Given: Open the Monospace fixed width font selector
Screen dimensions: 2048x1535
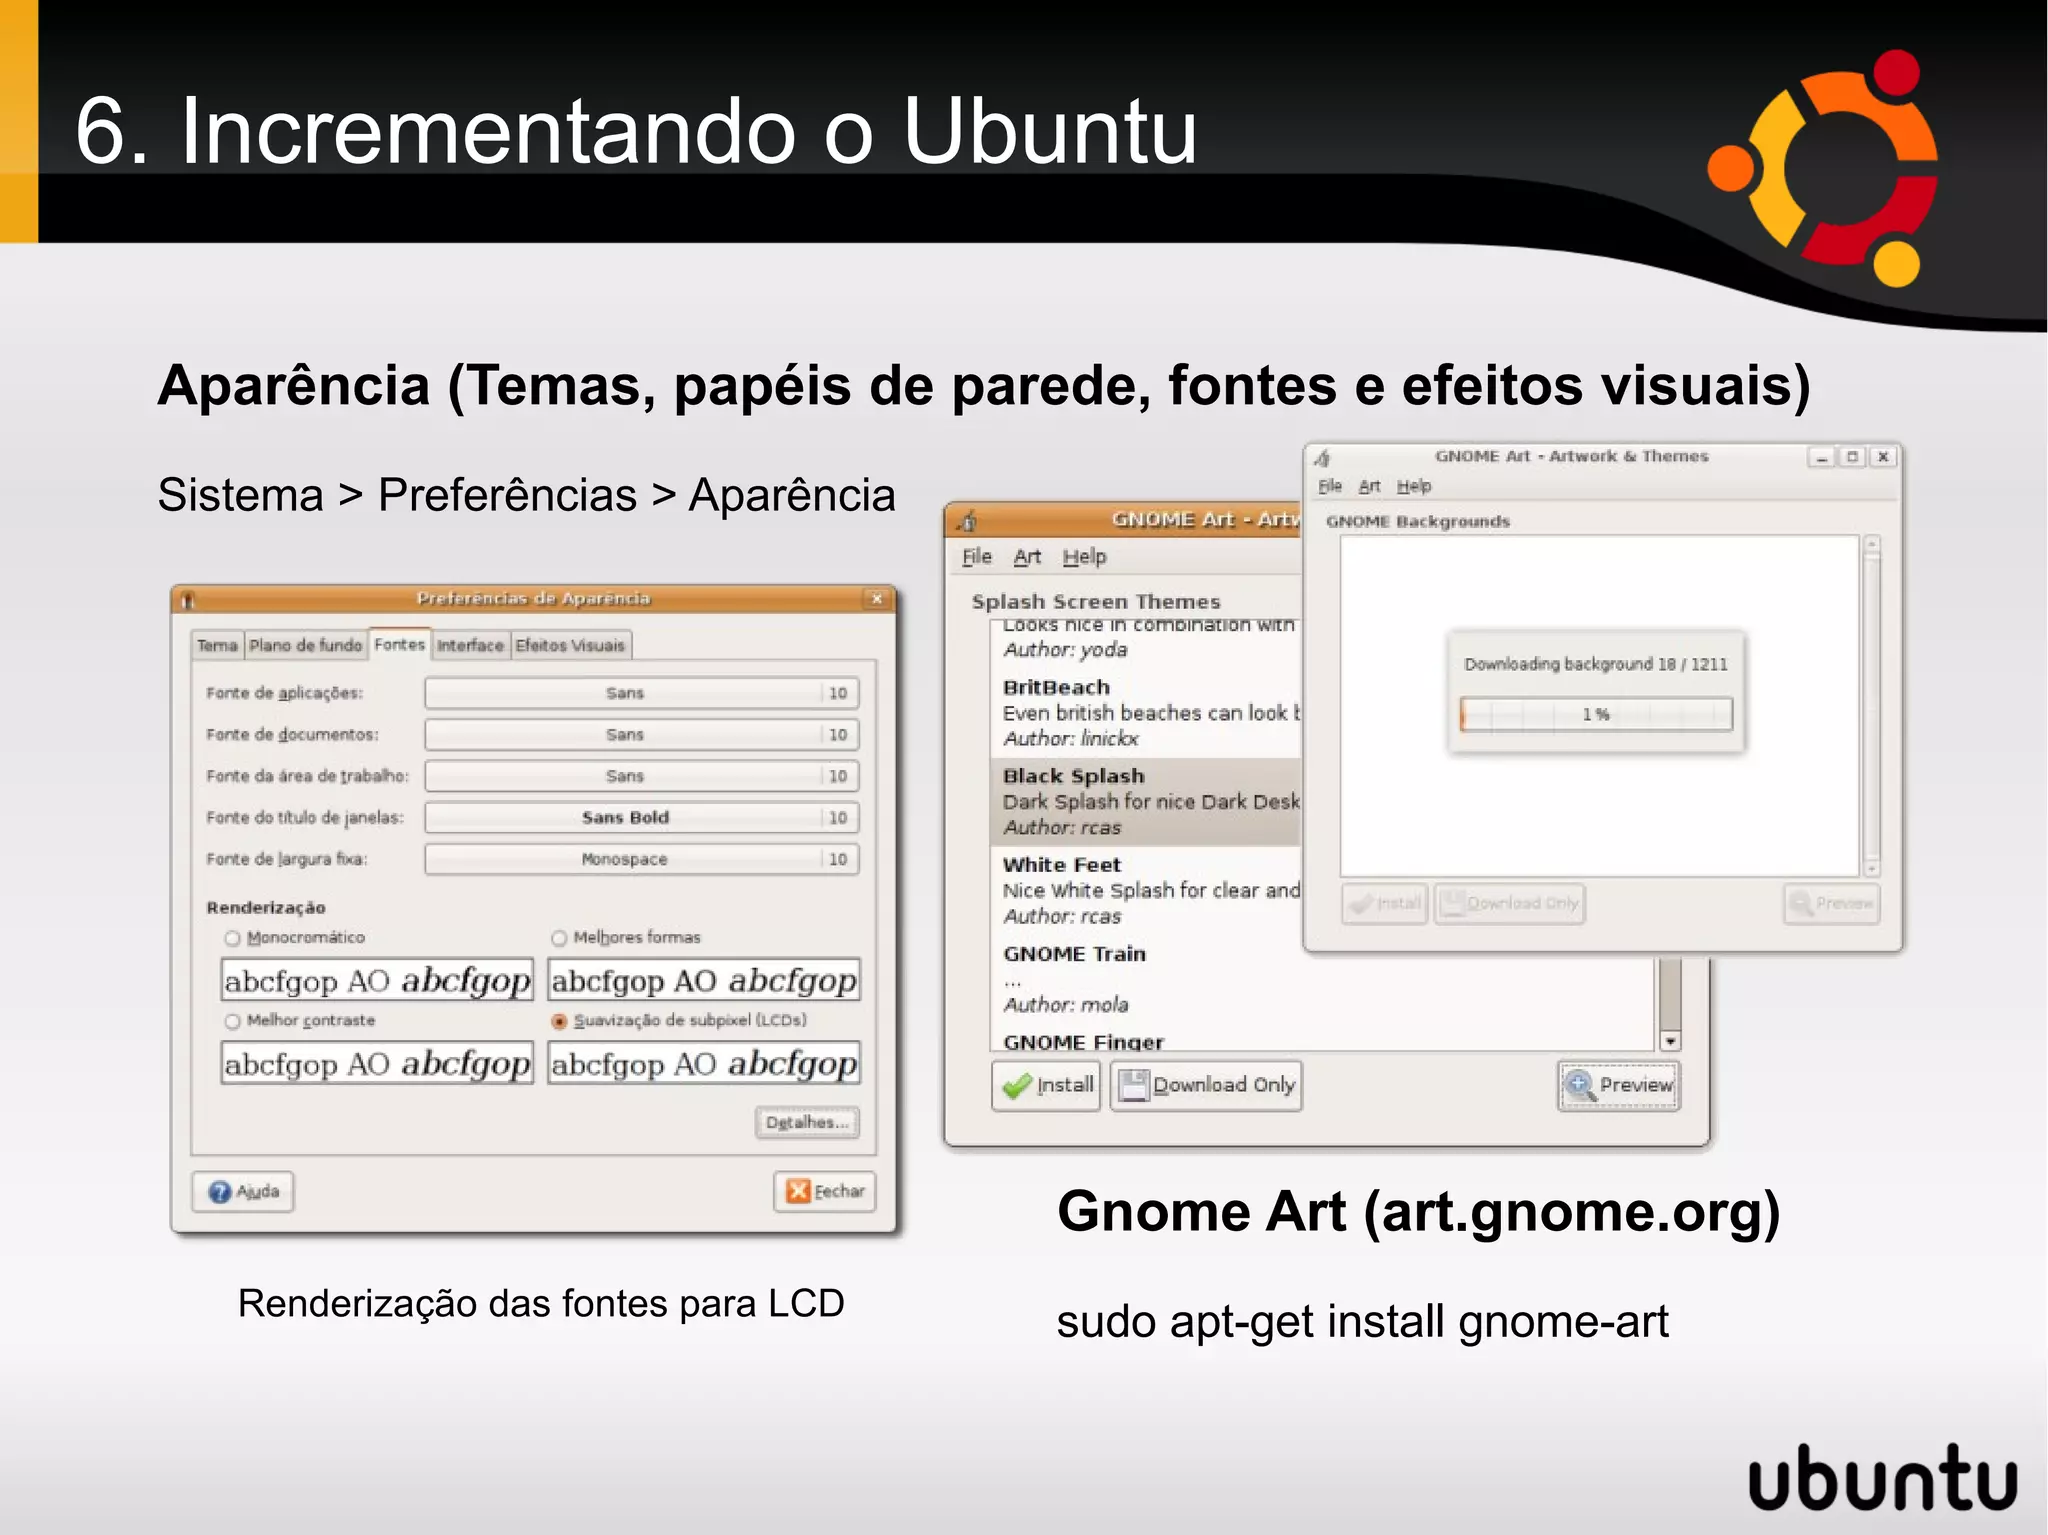Looking at the screenshot, I should (641, 859).
